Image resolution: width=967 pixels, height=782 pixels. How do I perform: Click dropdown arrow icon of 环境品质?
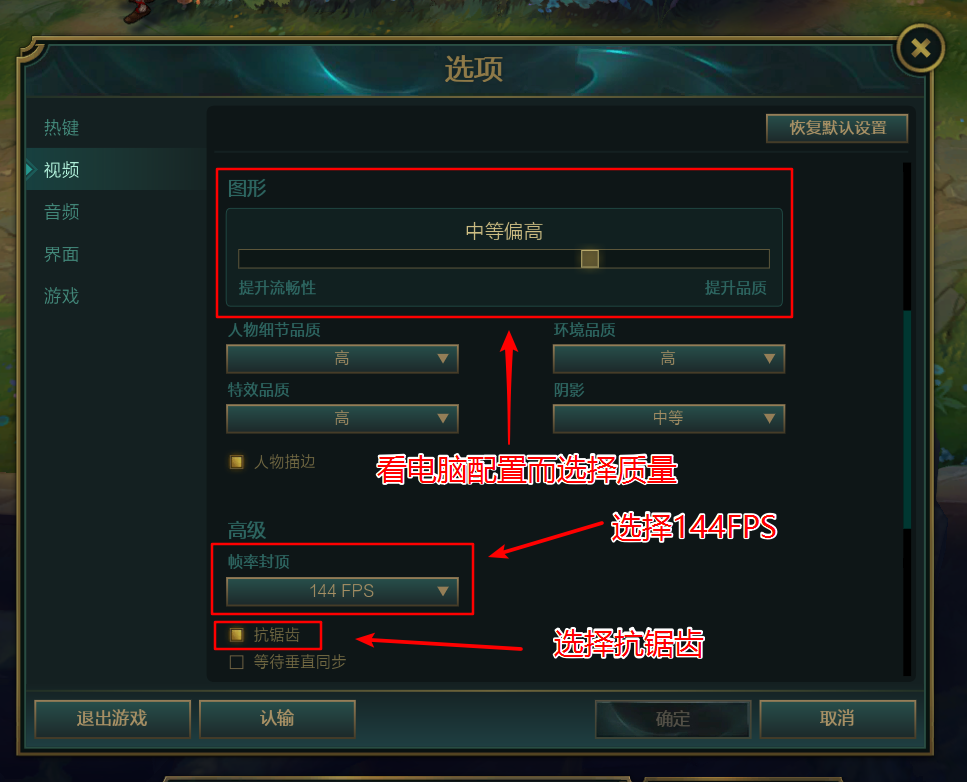769,358
